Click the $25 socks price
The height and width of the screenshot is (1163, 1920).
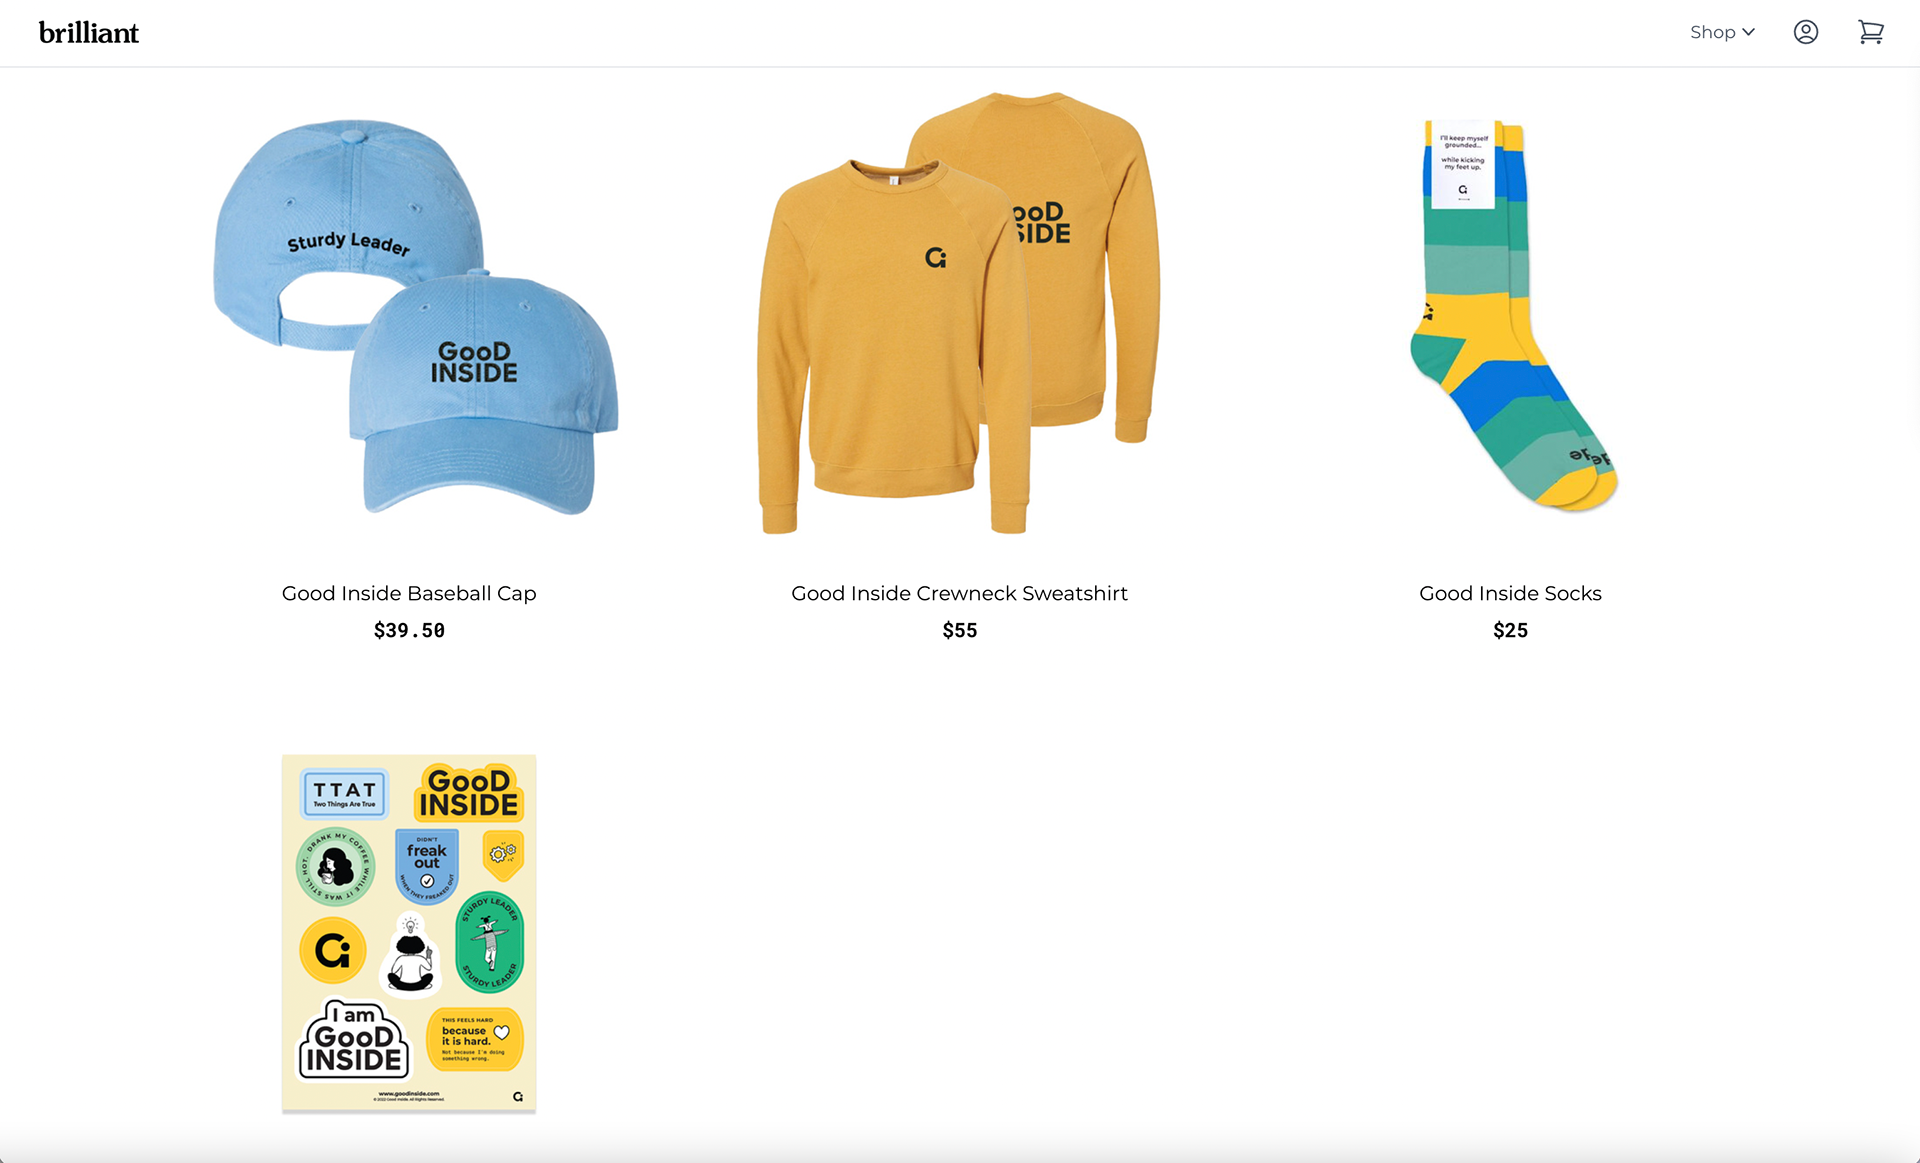pos(1510,630)
